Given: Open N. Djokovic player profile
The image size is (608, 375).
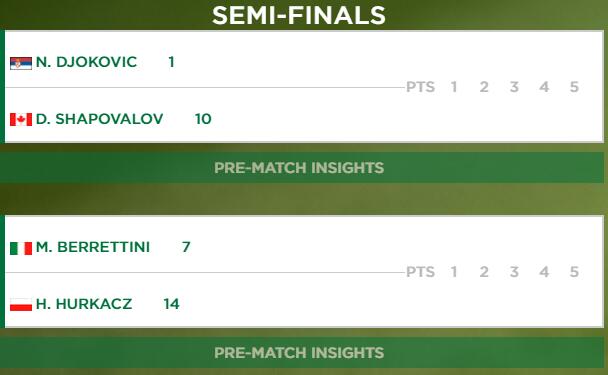Looking at the screenshot, I should tap(86, 62).
